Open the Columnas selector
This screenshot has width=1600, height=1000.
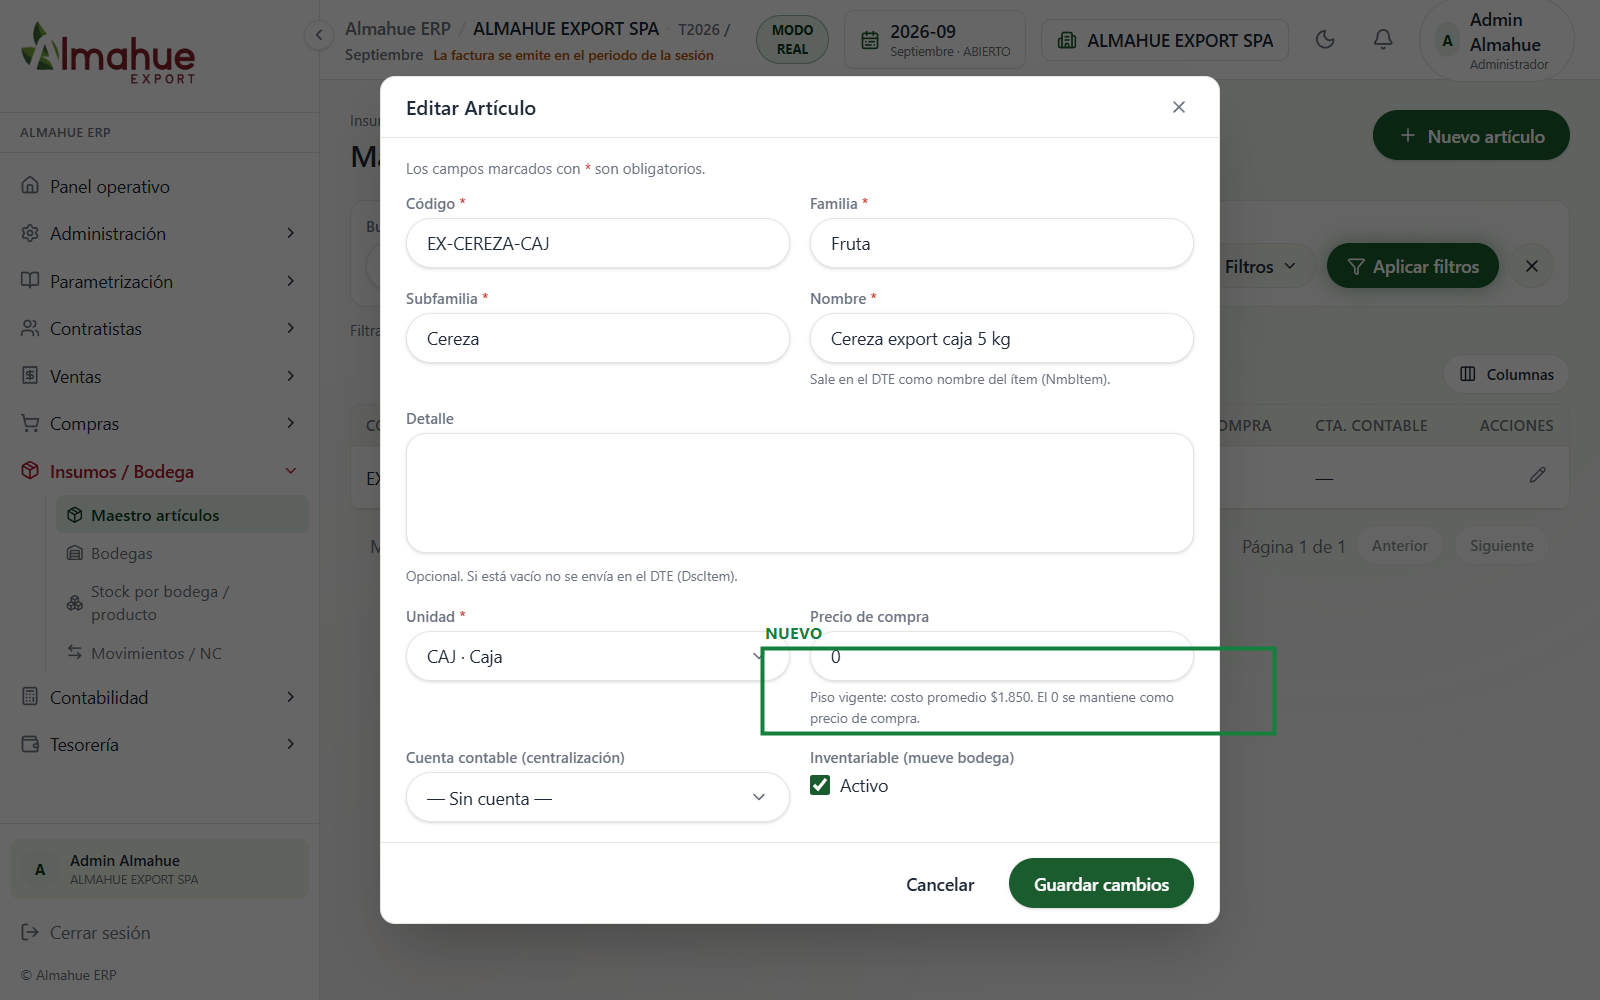point(1507,374)
